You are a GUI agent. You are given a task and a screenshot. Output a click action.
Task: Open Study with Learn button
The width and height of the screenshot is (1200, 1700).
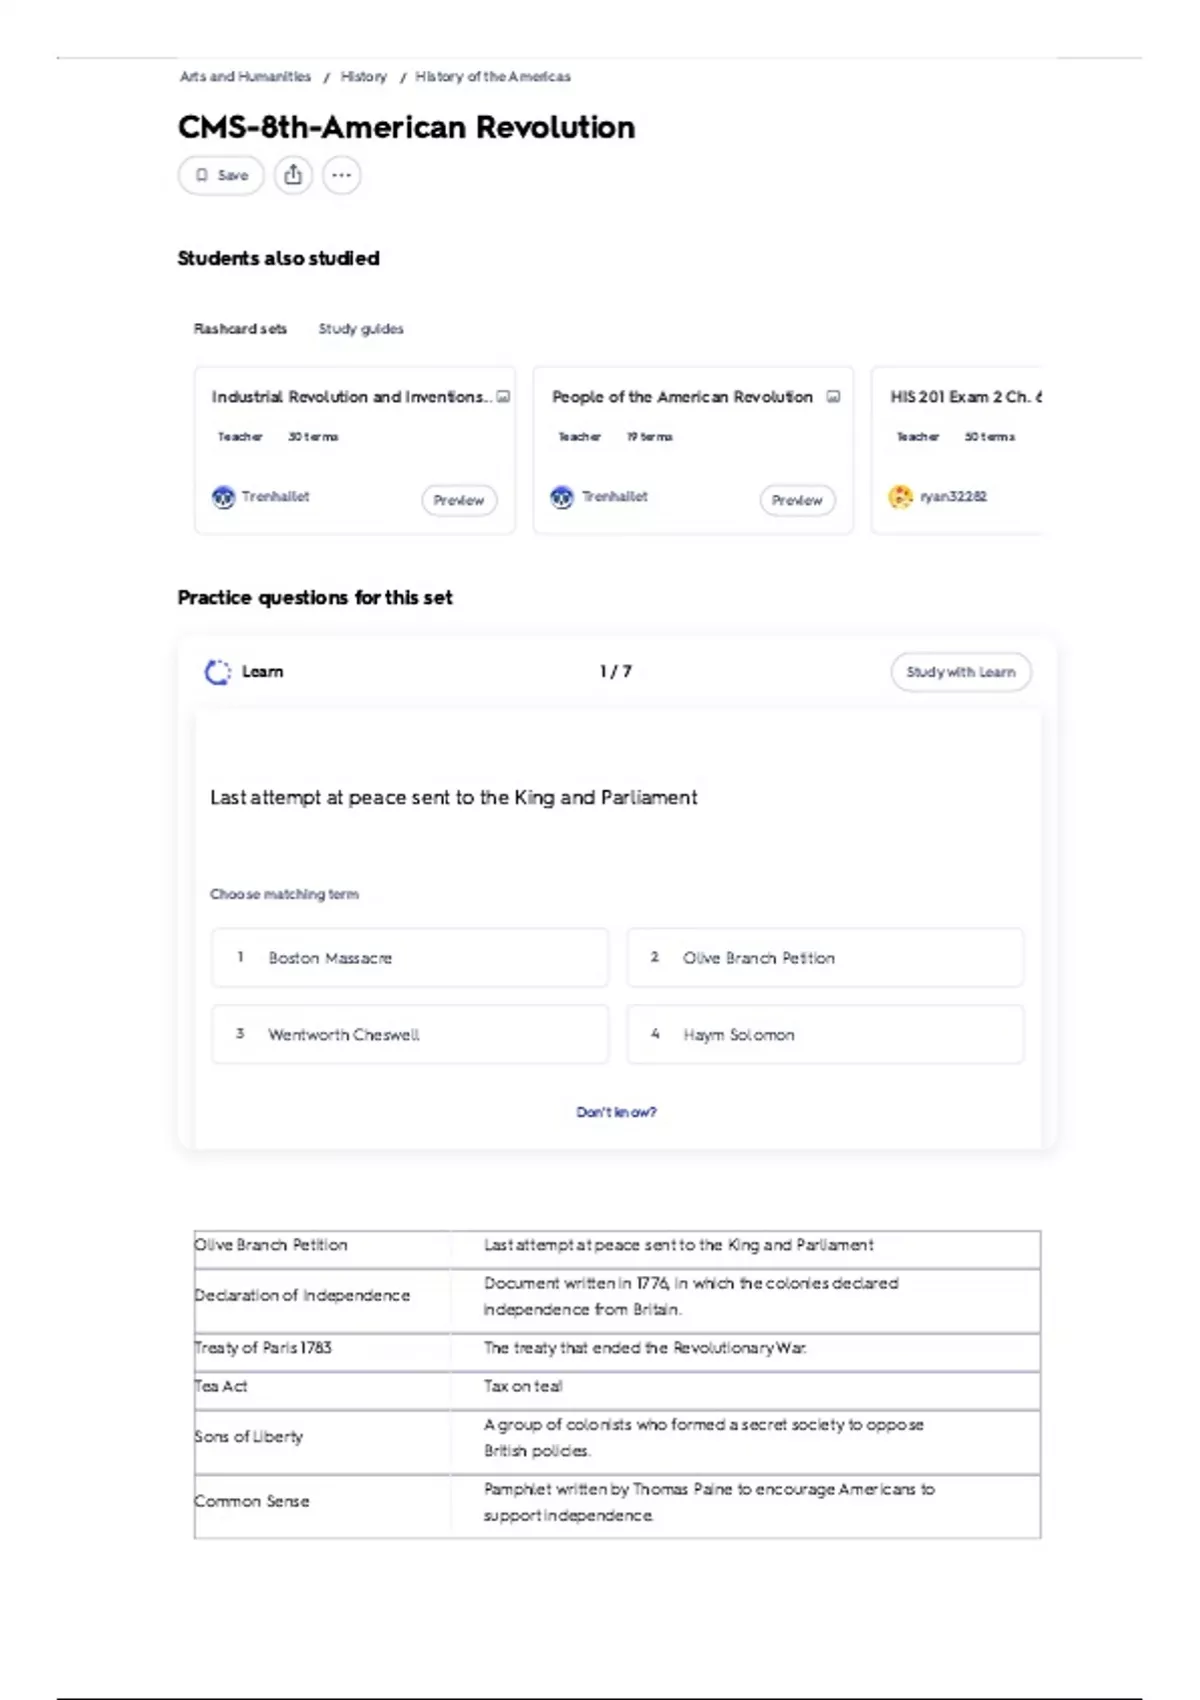click(961, 672)
